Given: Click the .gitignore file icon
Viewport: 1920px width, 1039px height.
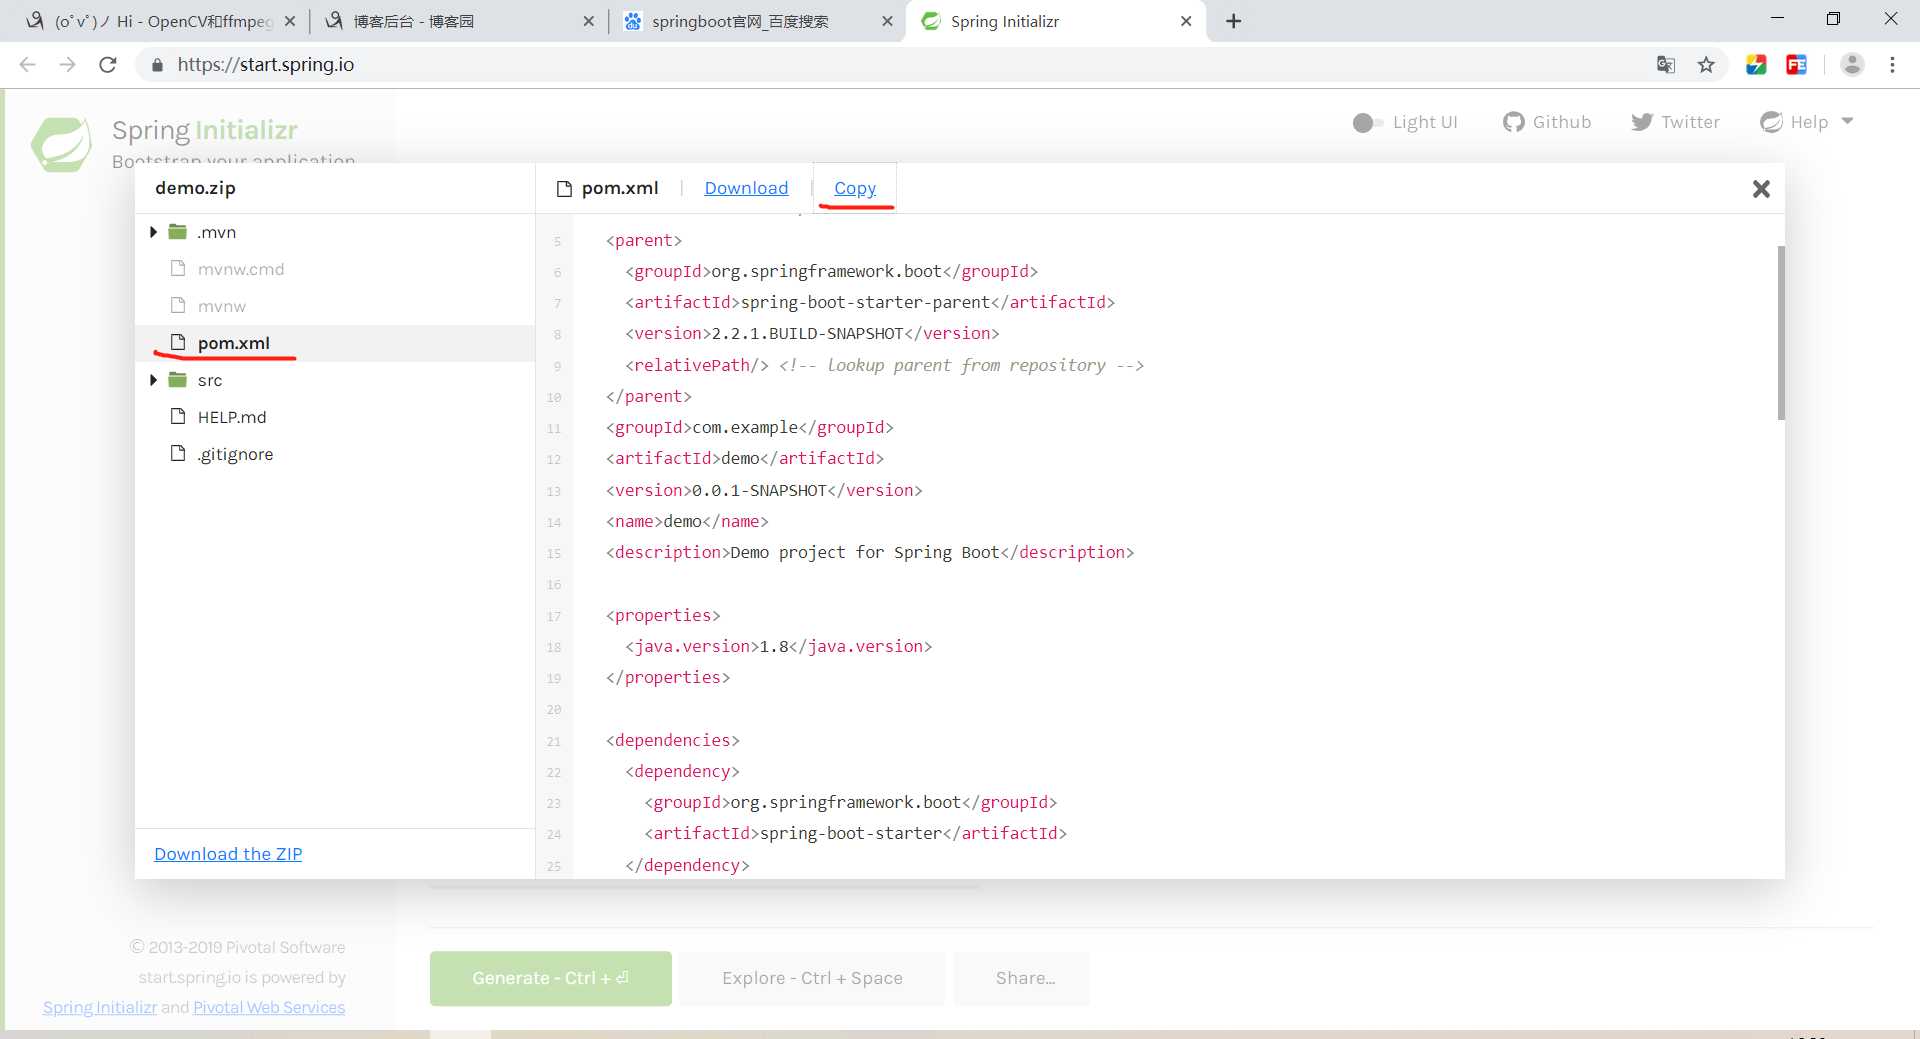Looking at the screenshot, I should point(178,453).
